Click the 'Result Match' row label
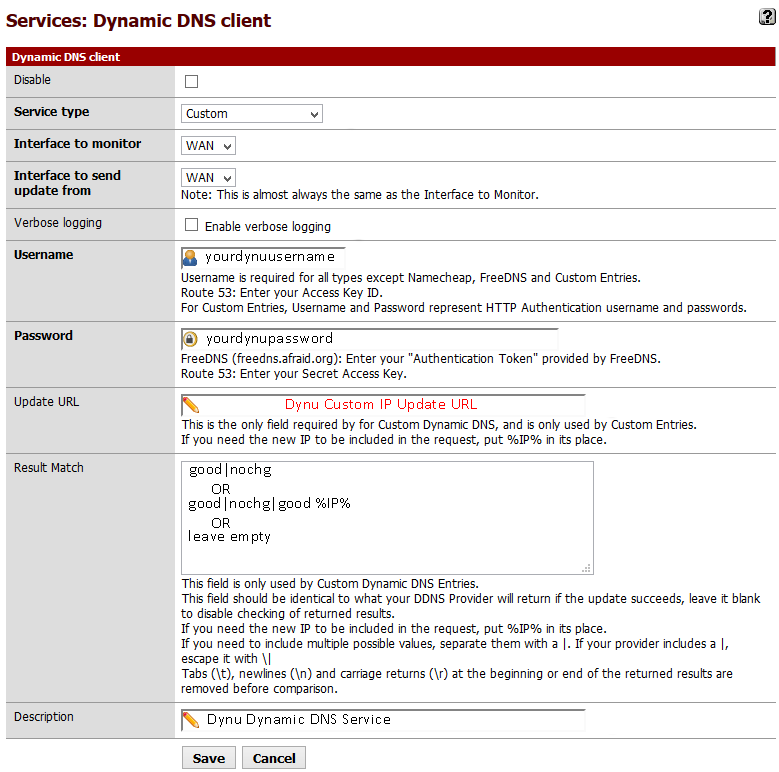The image size is (779, 772). pos(49,467)
